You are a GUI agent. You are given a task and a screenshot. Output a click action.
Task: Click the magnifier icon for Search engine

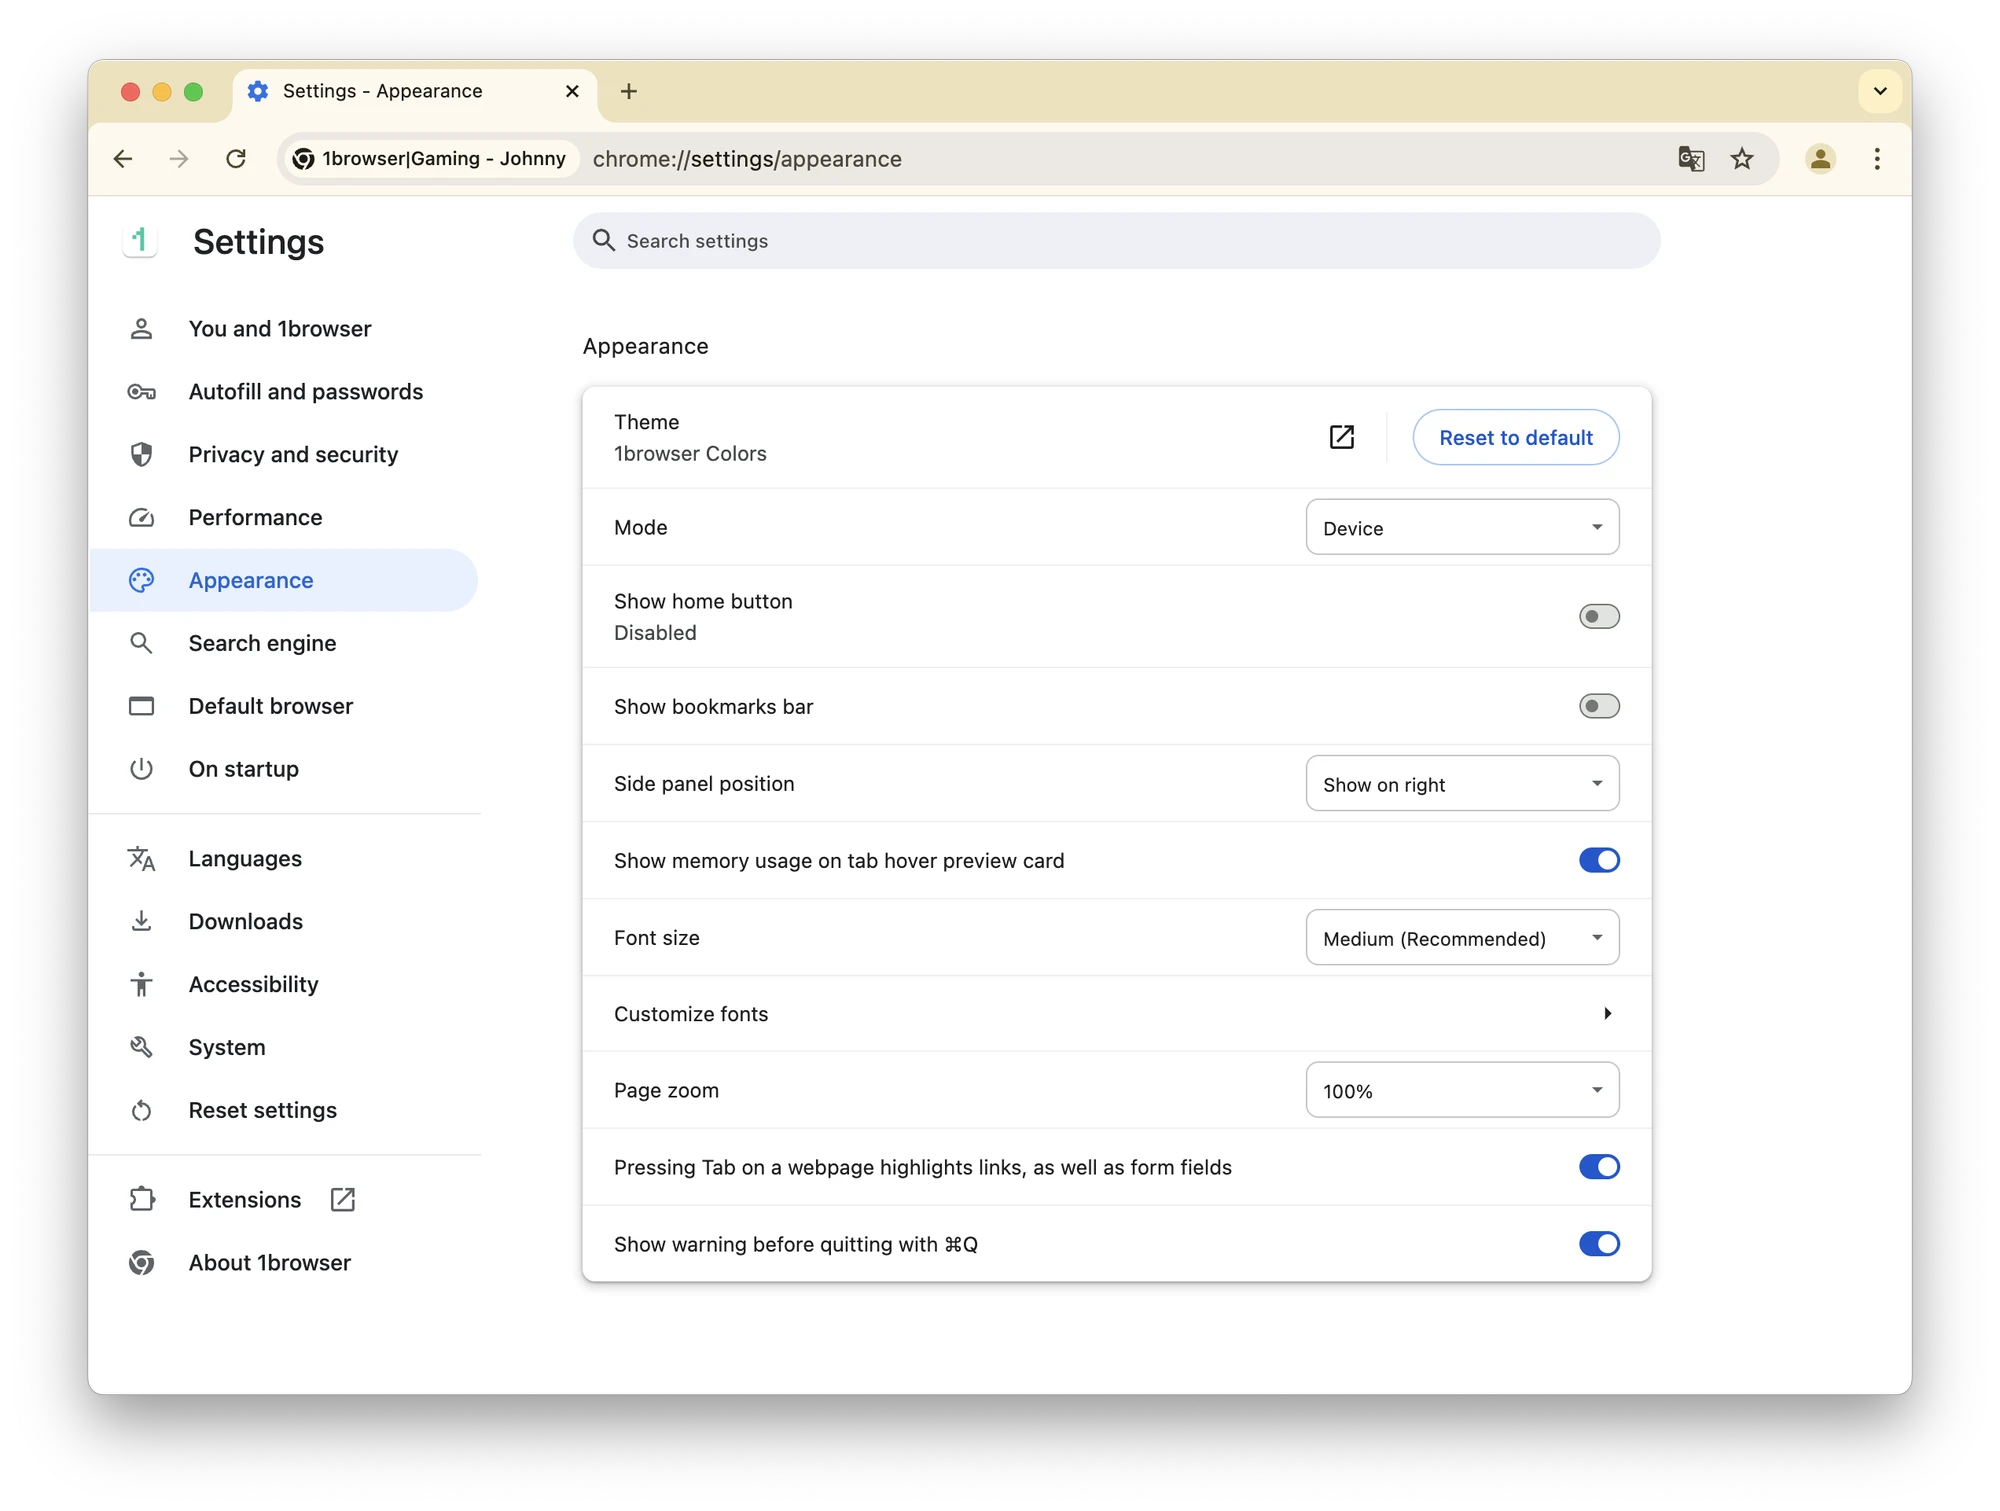pyautogui.click(x=141, y=643)
